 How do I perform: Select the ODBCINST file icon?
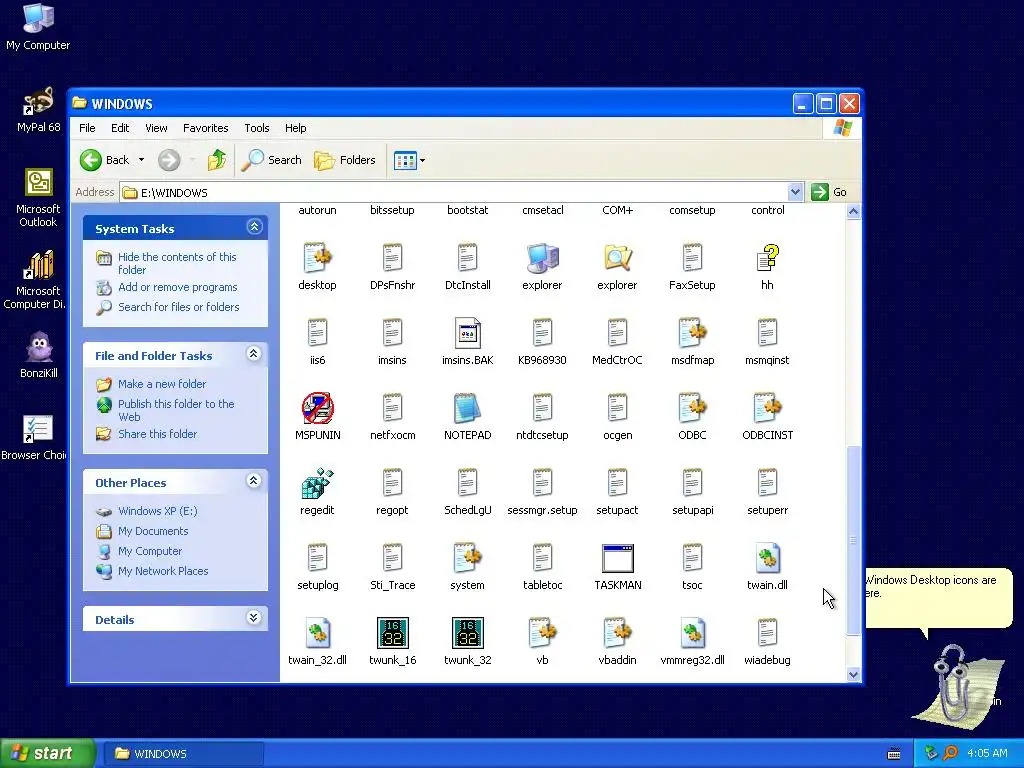767,409
